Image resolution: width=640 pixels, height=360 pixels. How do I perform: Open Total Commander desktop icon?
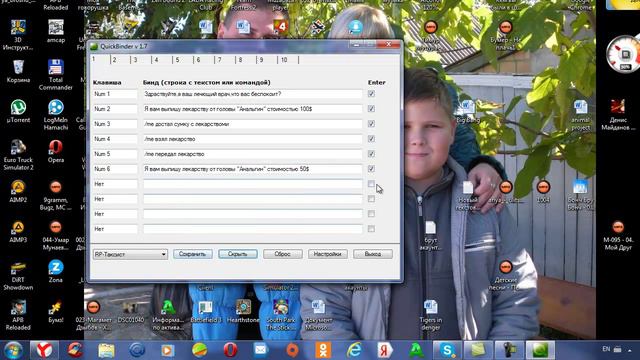(56, 75)
